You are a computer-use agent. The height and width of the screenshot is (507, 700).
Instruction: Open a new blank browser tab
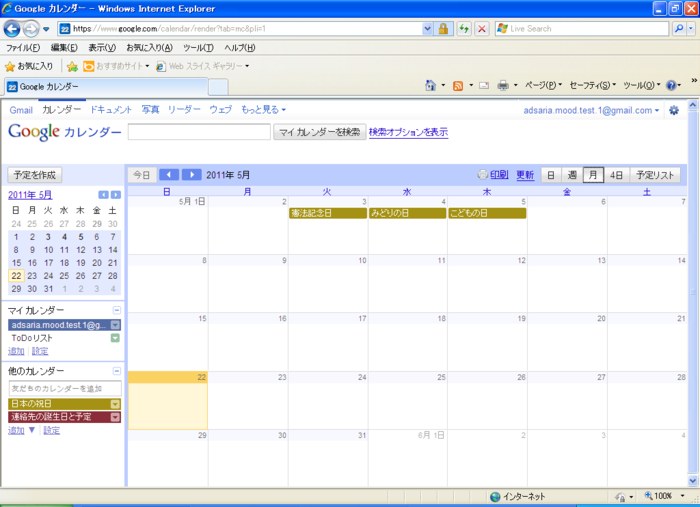click(x=218, y=87)
